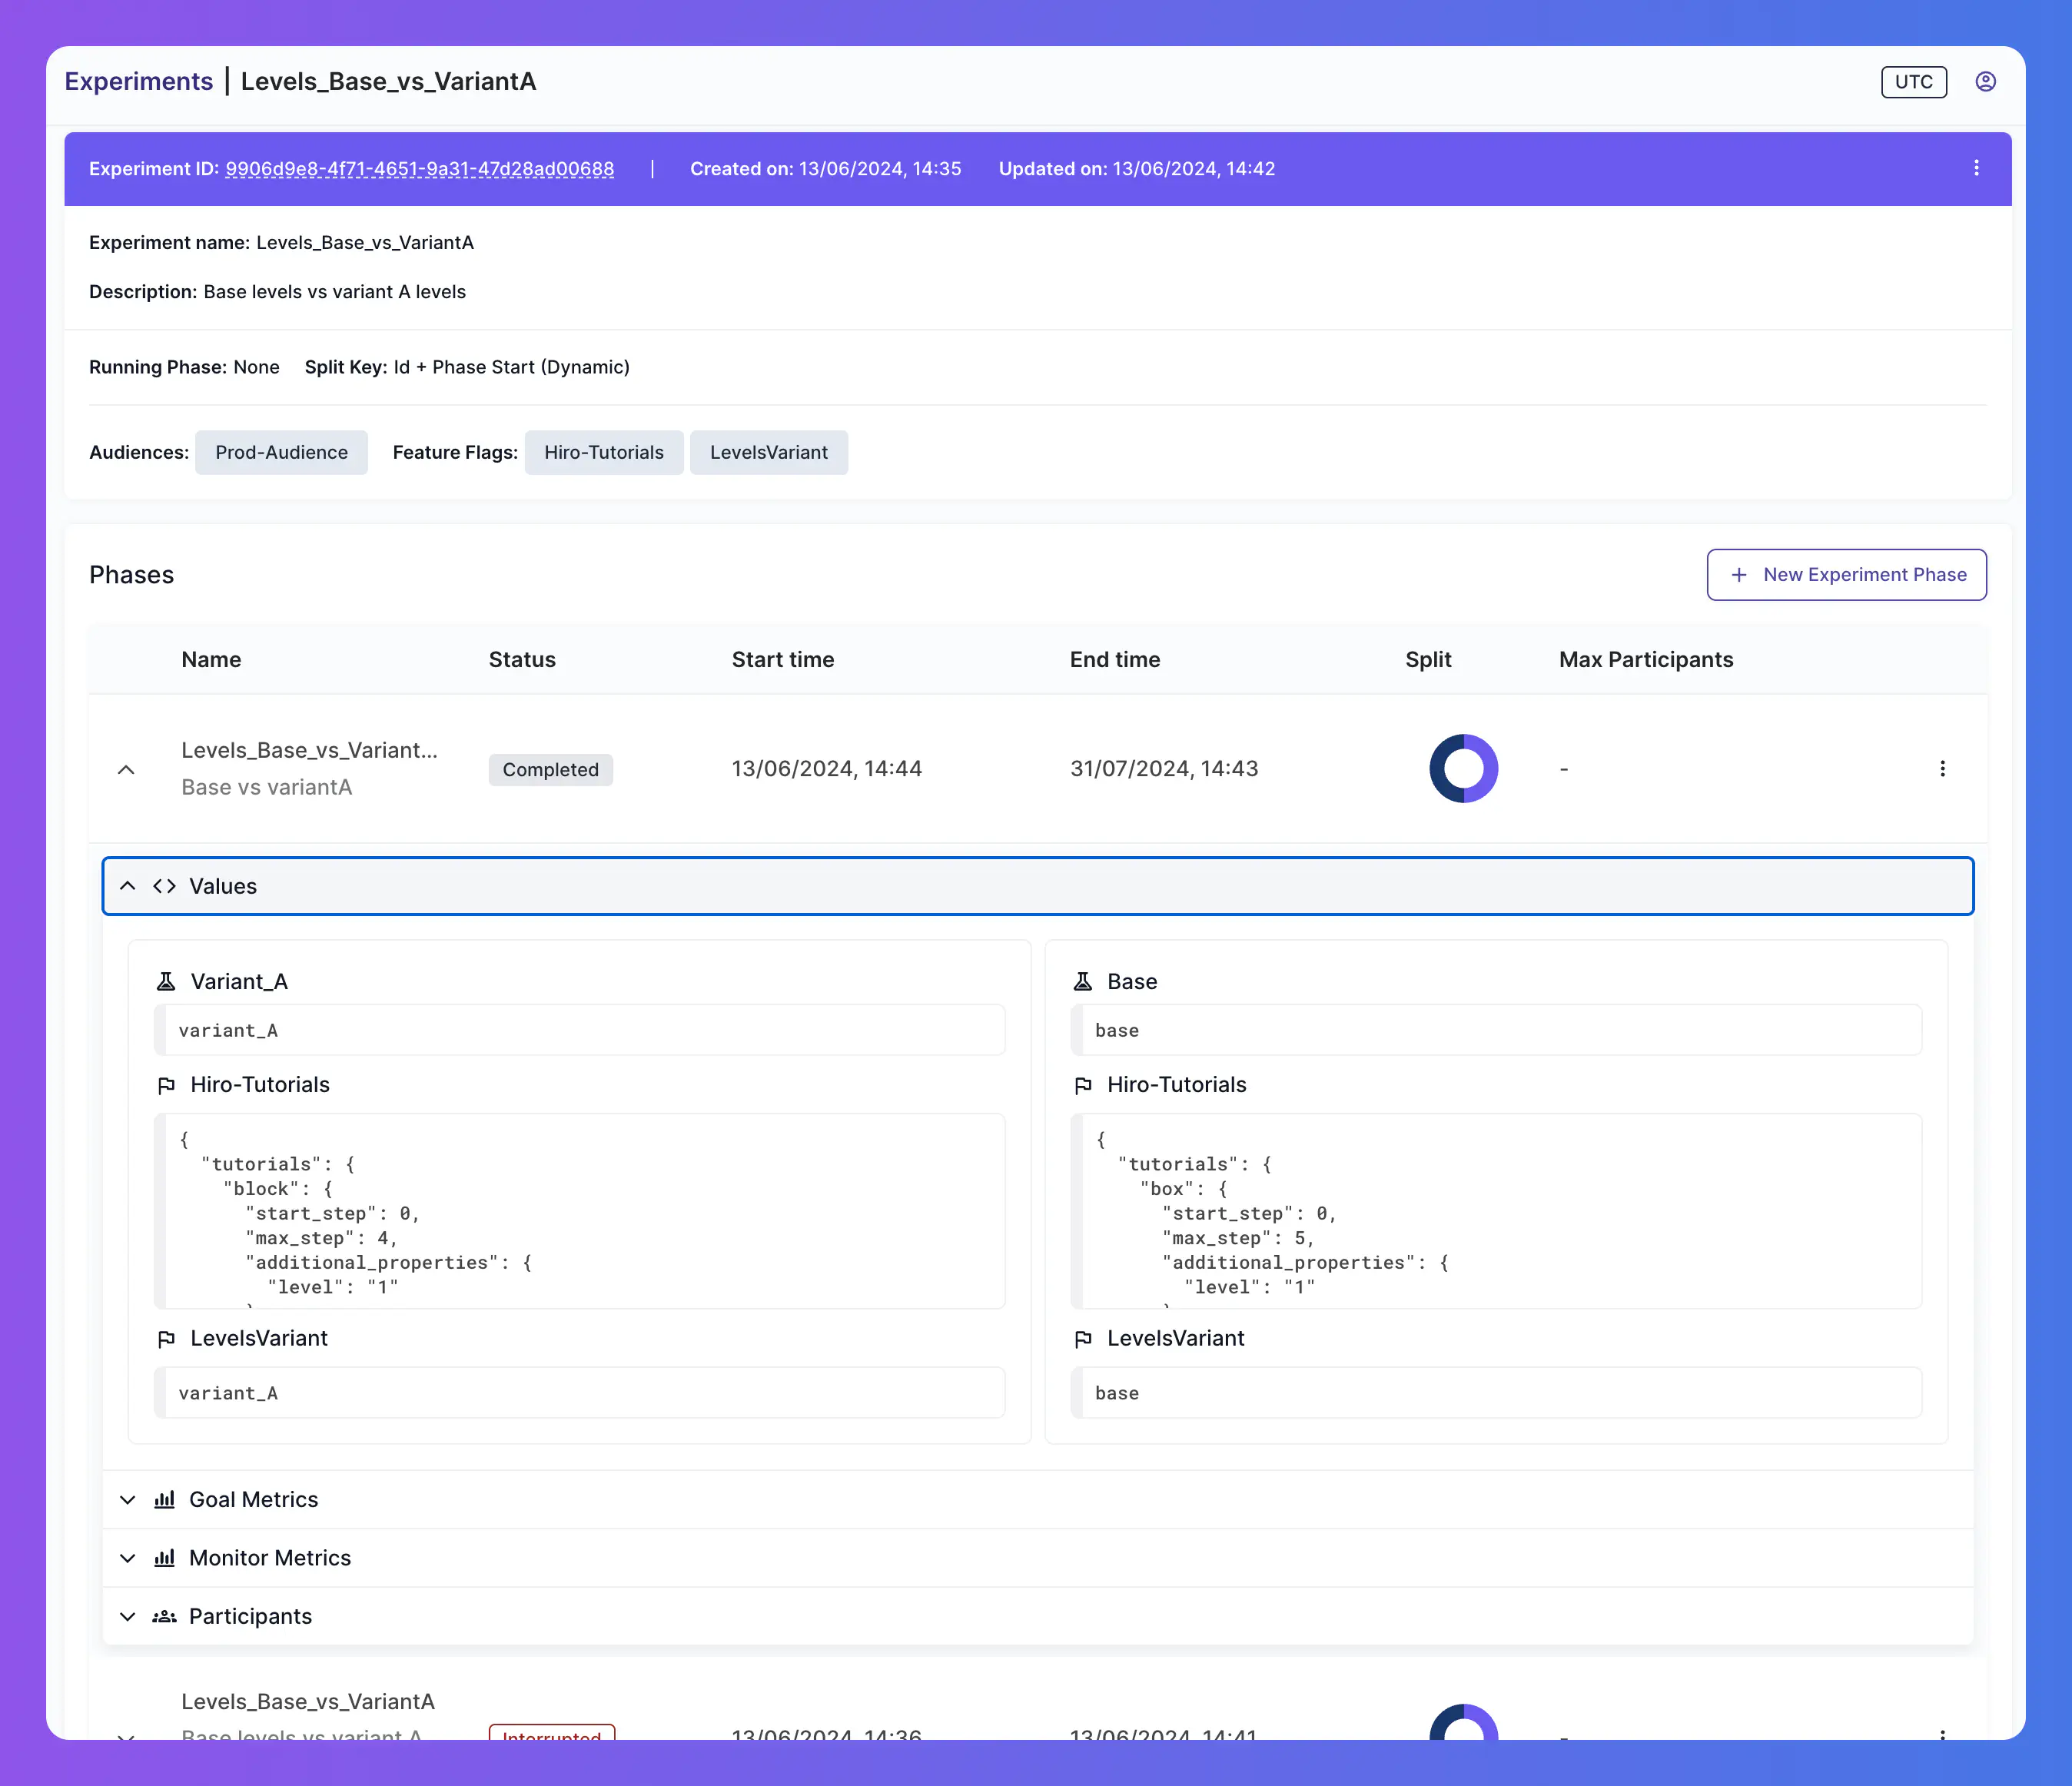Image resolution: width=2072 pixels, height=1786 pixels.
Task: Click the bar chart icon beside Goal Metrics
Action: (x=164, y=1500)
